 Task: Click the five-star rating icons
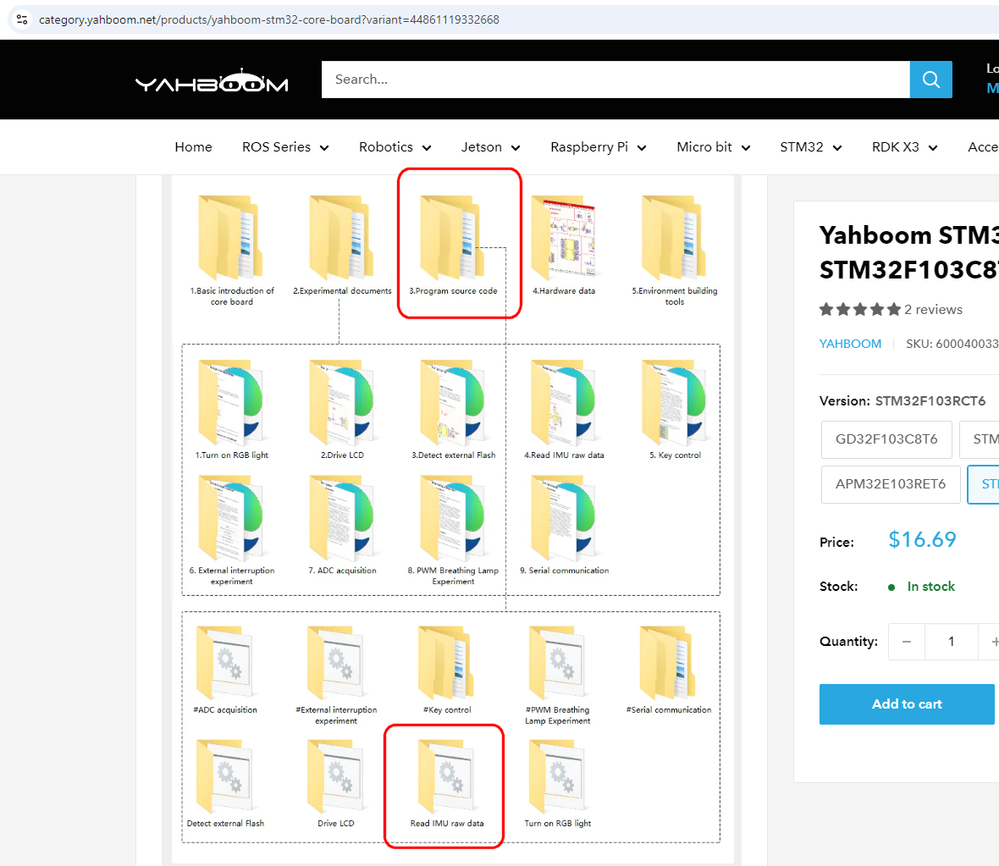click(x=859, y=310)
